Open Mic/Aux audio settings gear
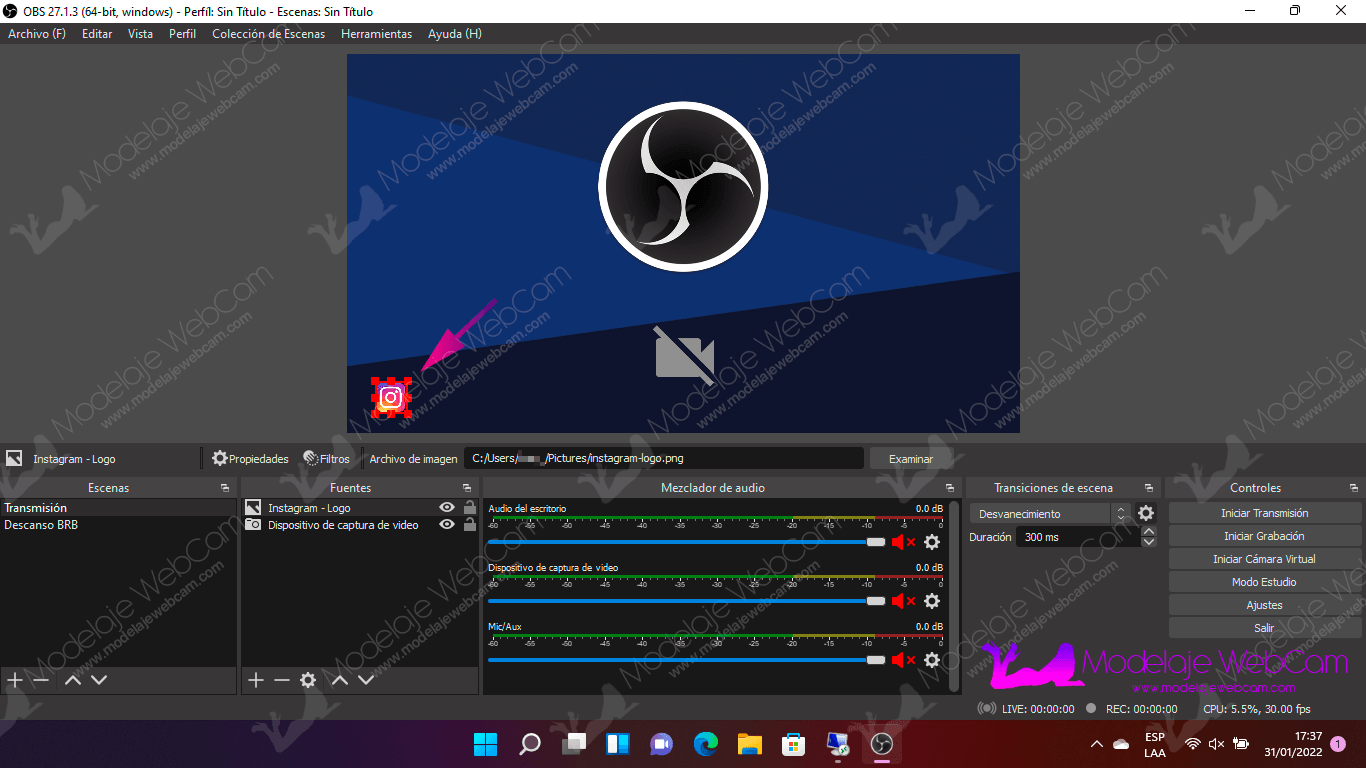The width and height of the screenshot is (1366, 768). (x=932, y=660)
